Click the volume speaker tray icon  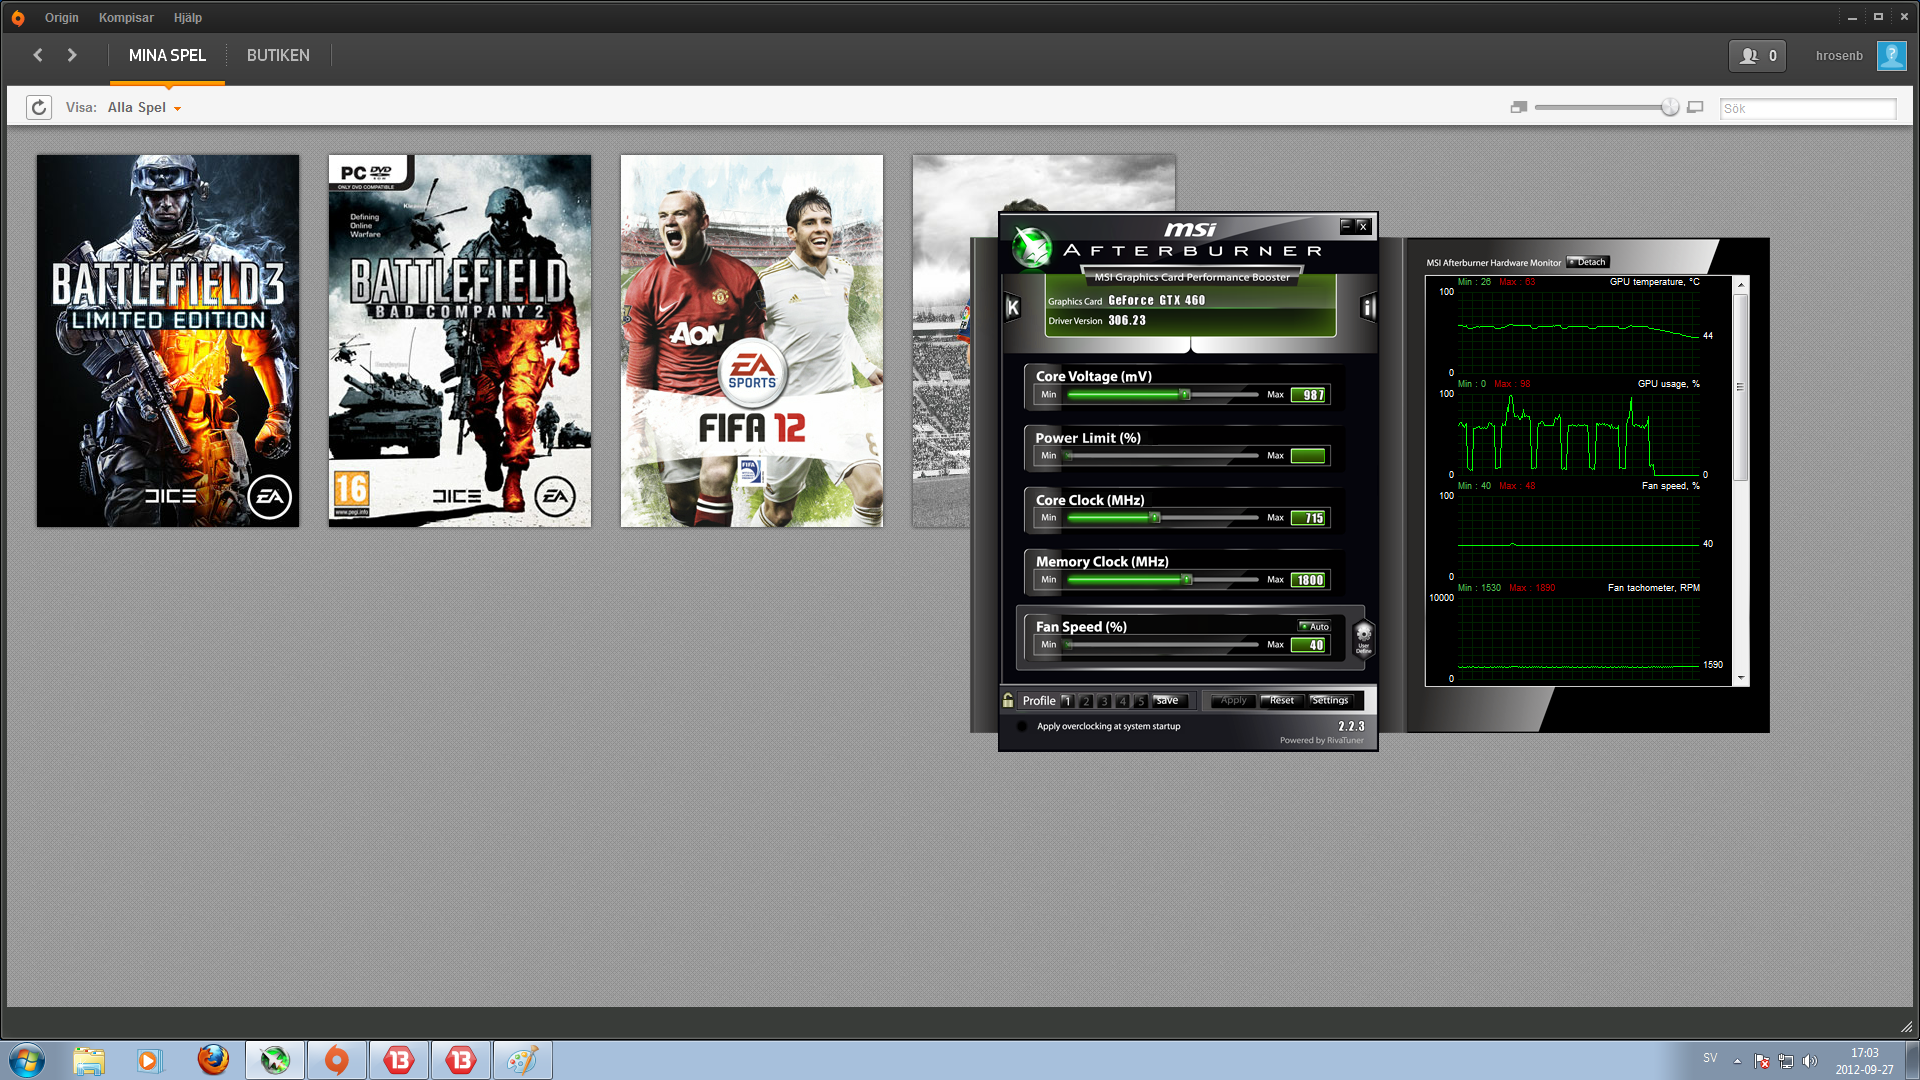(1810, 1061)
